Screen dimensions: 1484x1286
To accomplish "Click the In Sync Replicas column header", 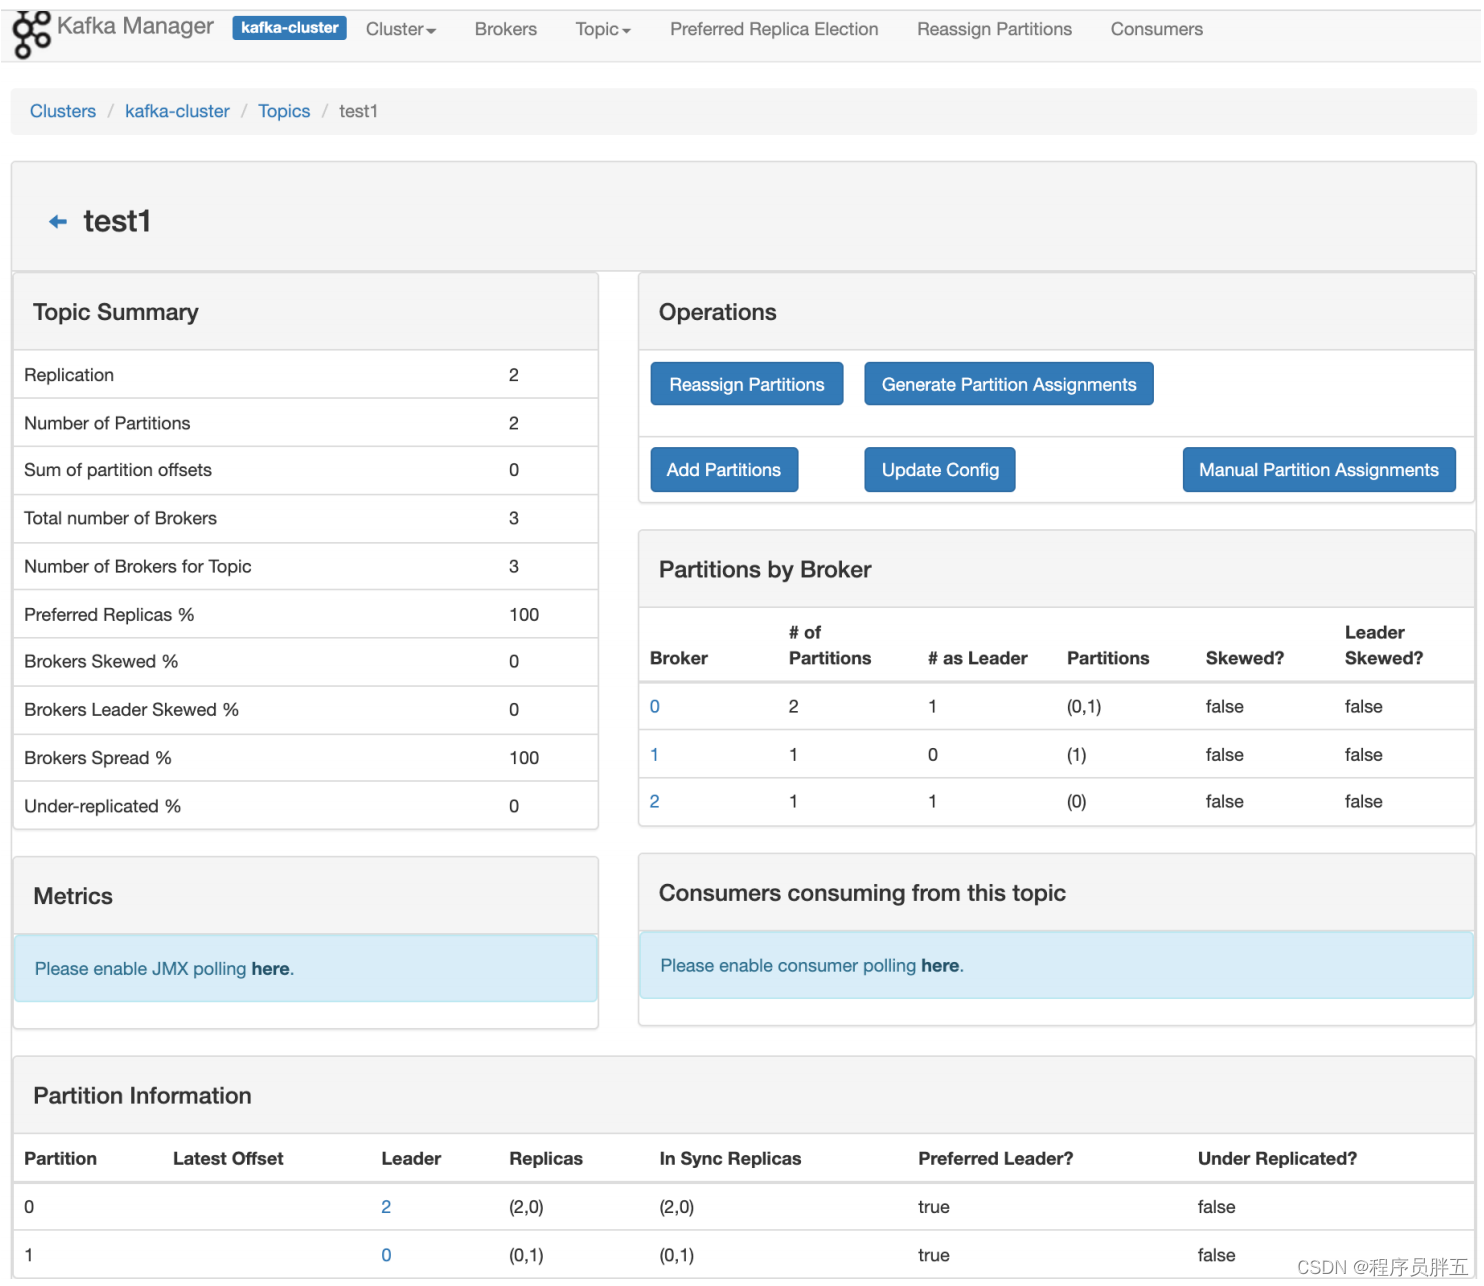I will tap(730, 1159).
